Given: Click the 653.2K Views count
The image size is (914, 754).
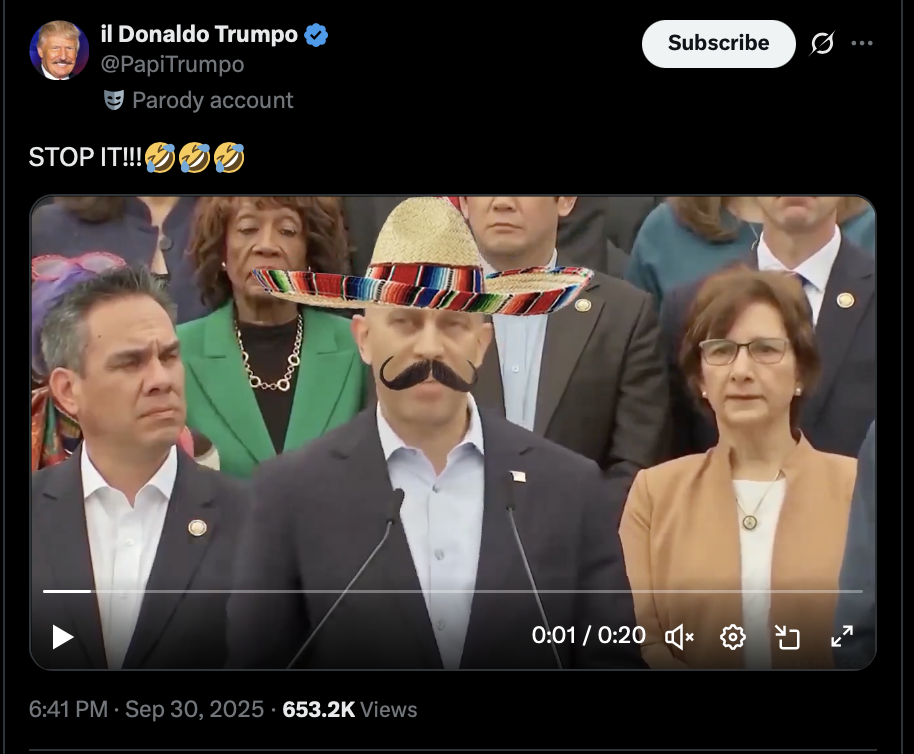Looking at the screenshot, I should click(350, 710).
